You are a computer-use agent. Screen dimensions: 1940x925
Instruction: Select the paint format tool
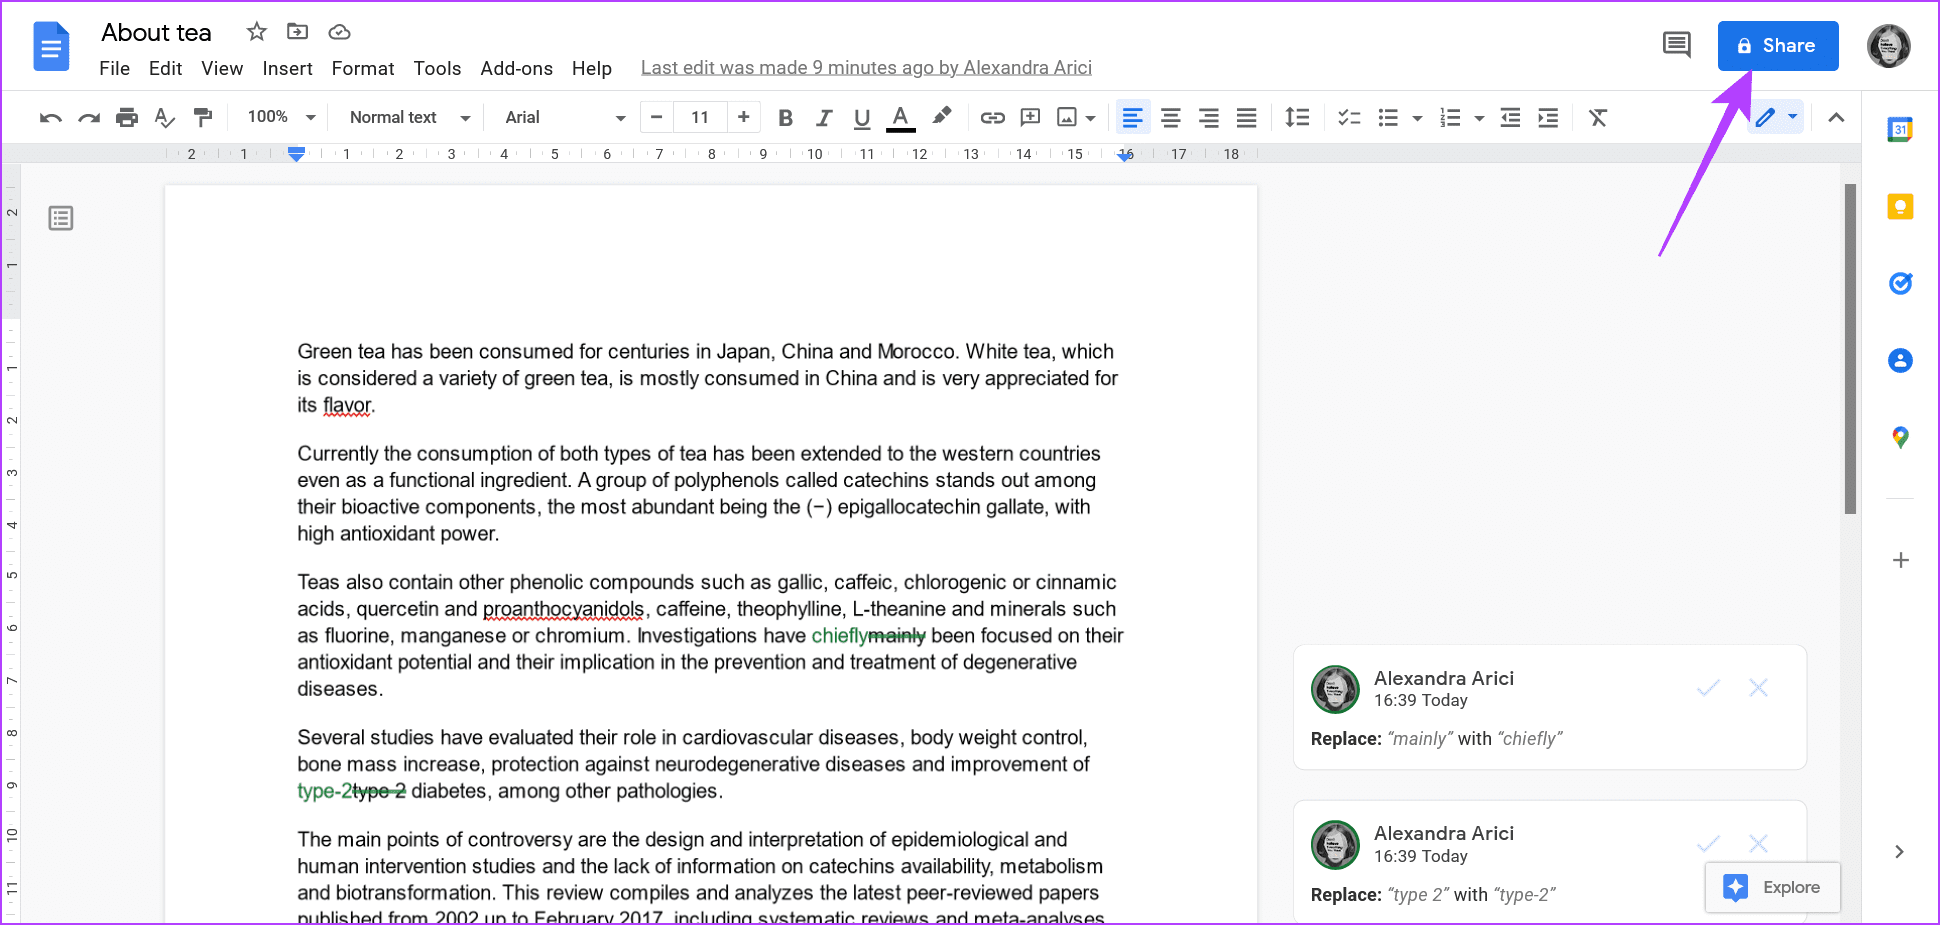[x=203, y=118]
